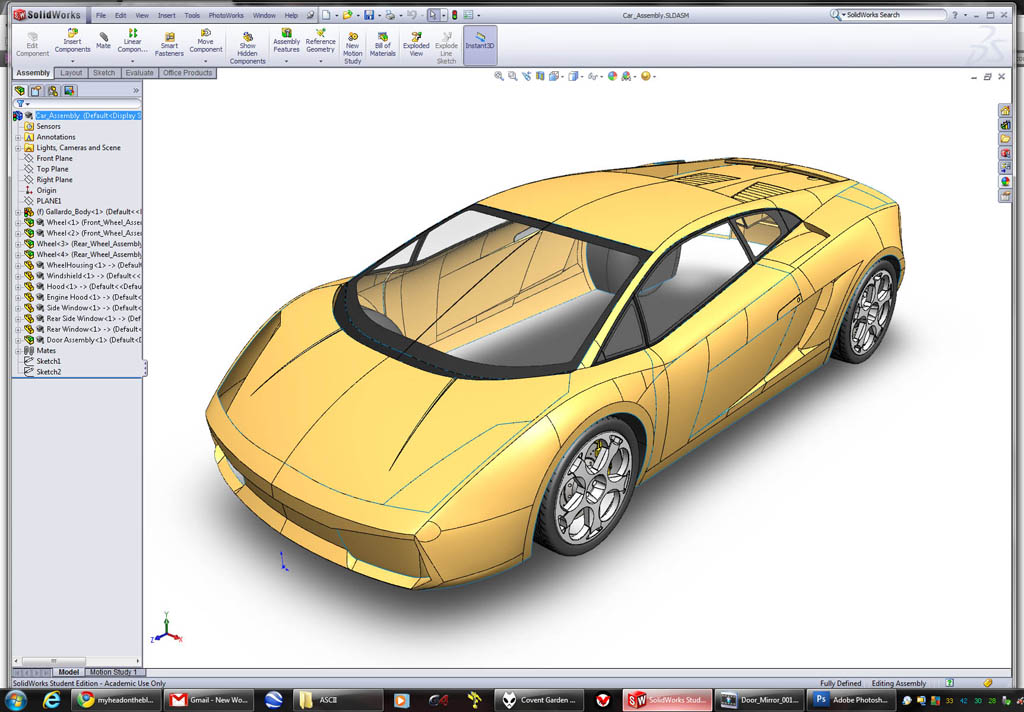This screenshot has width=1024, height=712.
Task: Open the Assembly Features tool
Action: (x=286, y=40)
